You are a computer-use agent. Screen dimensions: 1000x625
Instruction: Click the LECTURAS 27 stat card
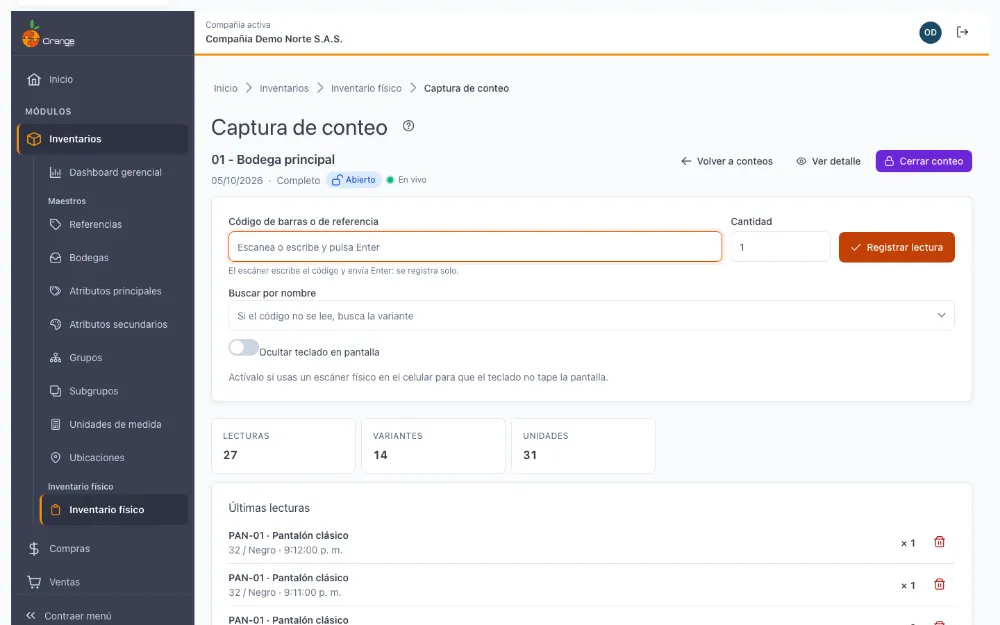(x=283, y=446)
